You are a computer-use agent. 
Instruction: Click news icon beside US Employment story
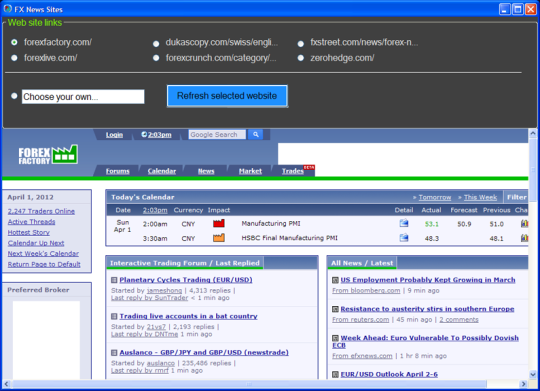(335, 280)
